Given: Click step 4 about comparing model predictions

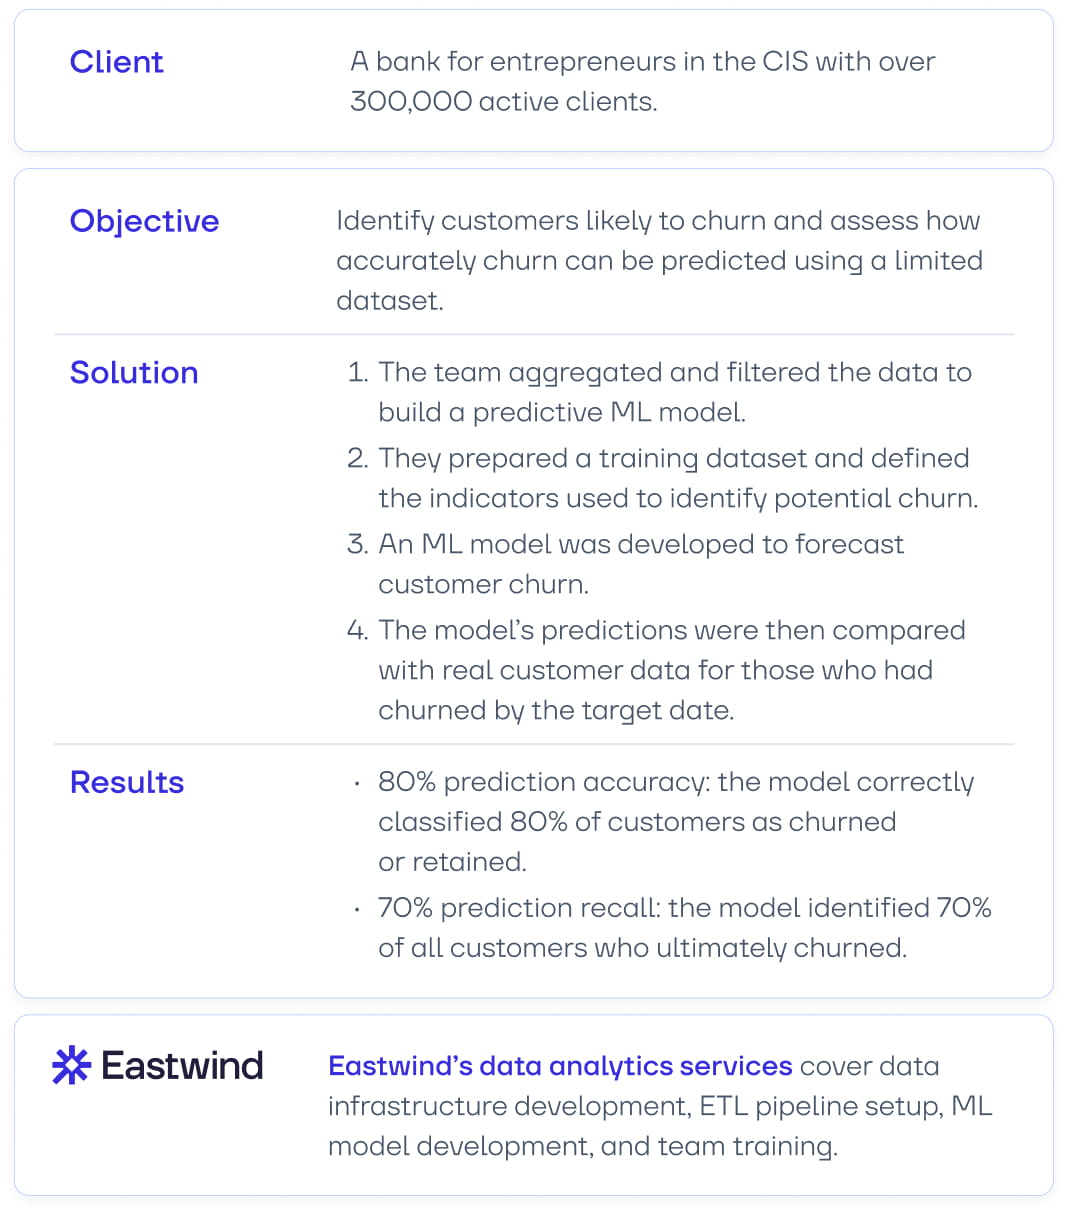Looking at the screenshot, I should click(670, 670).
